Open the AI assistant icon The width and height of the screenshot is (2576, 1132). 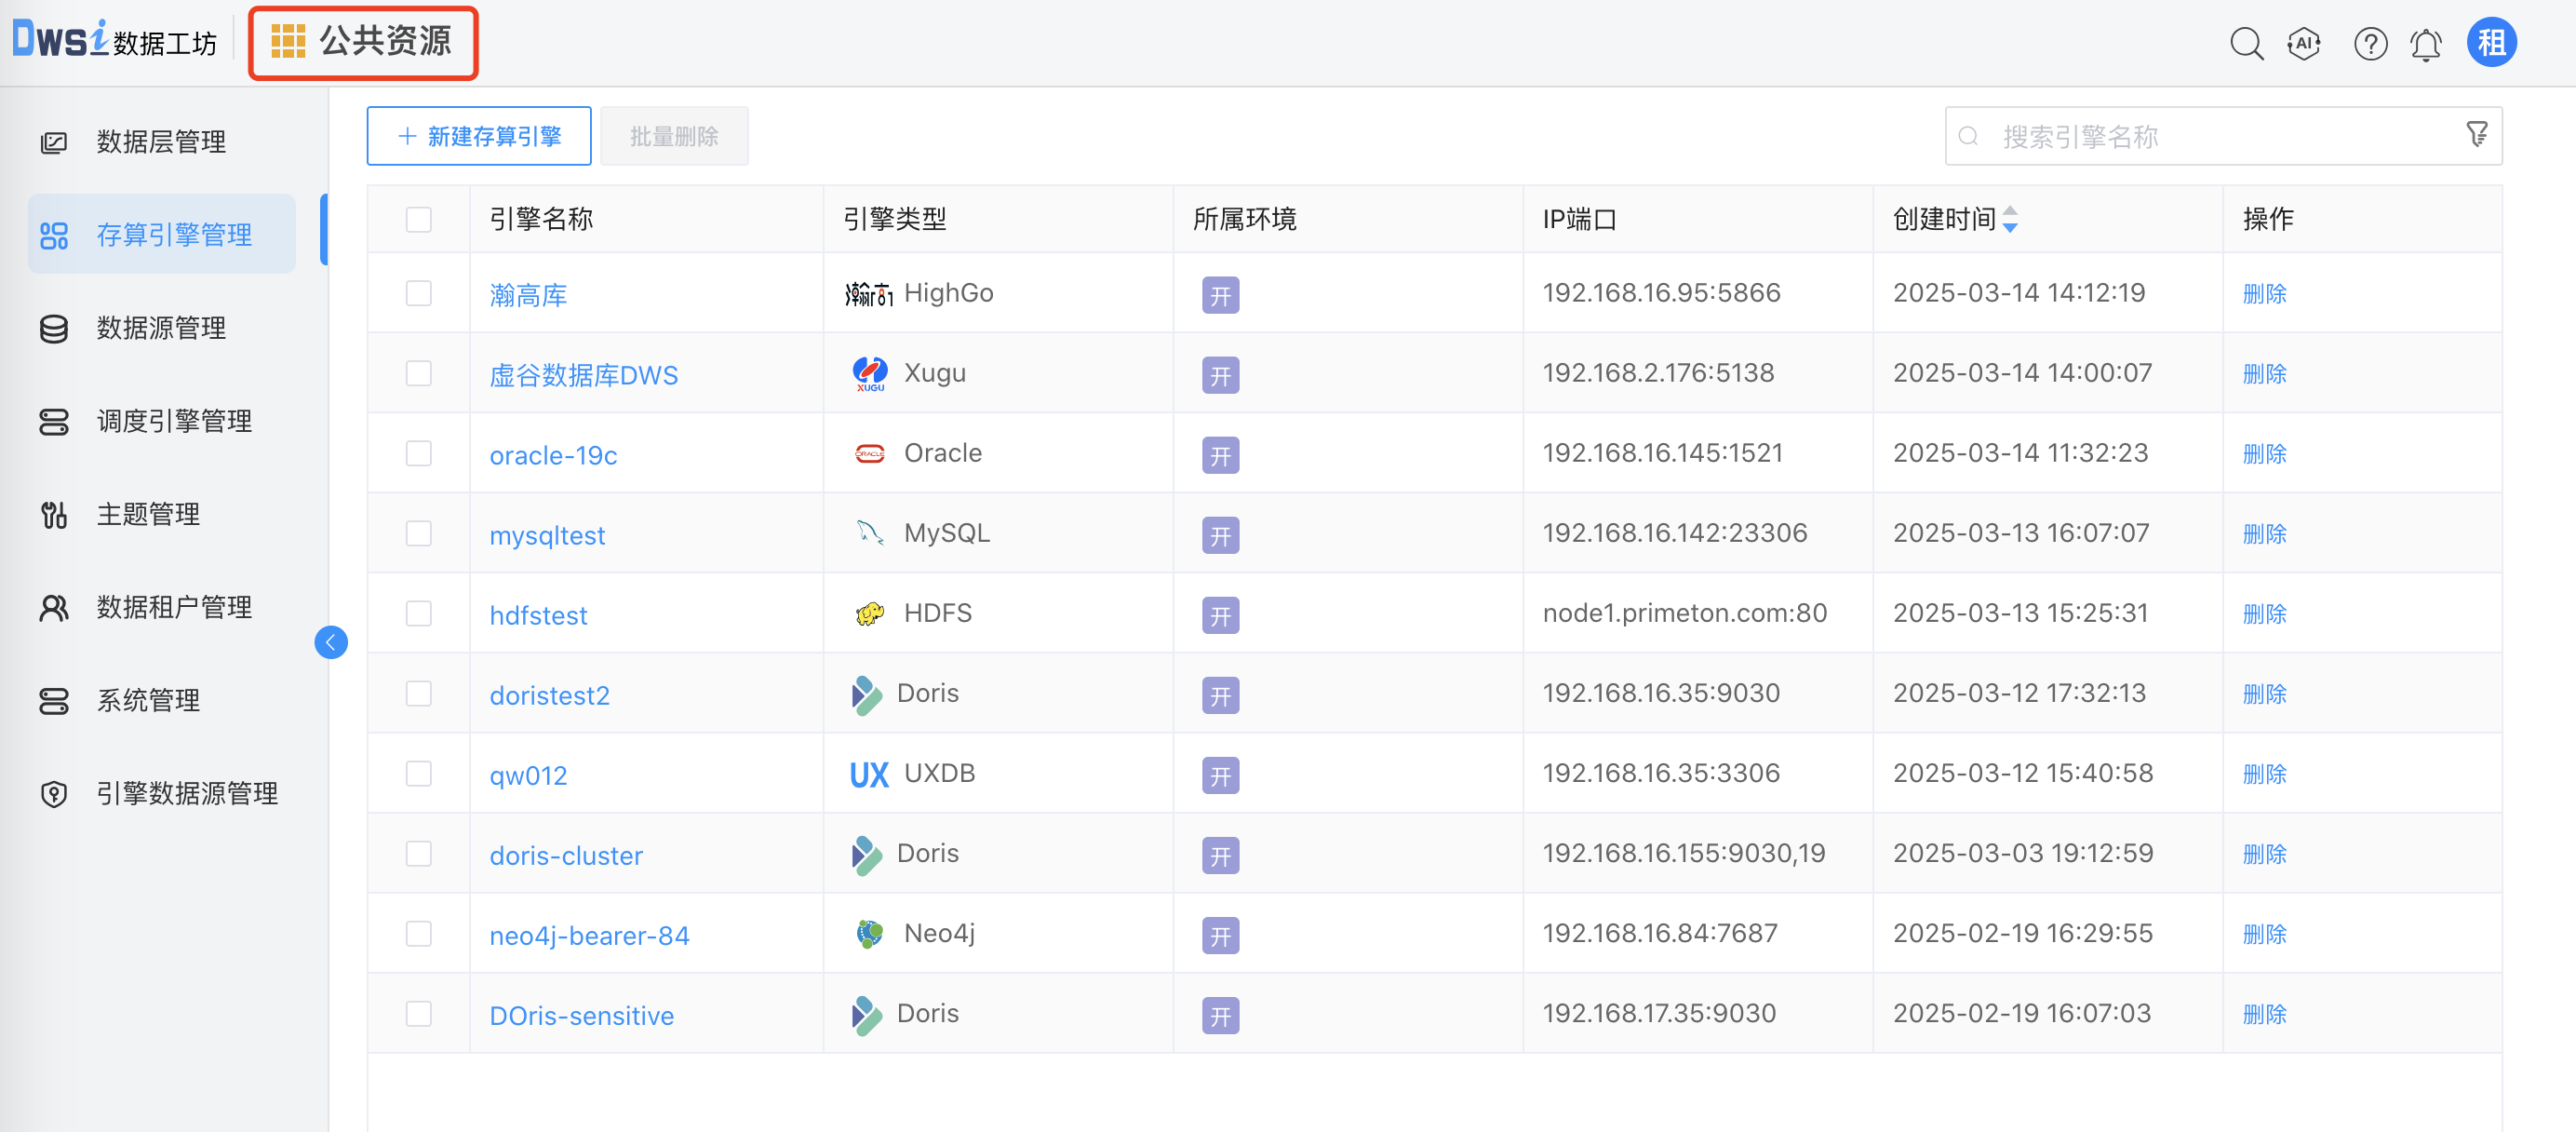coord(2304,44)
